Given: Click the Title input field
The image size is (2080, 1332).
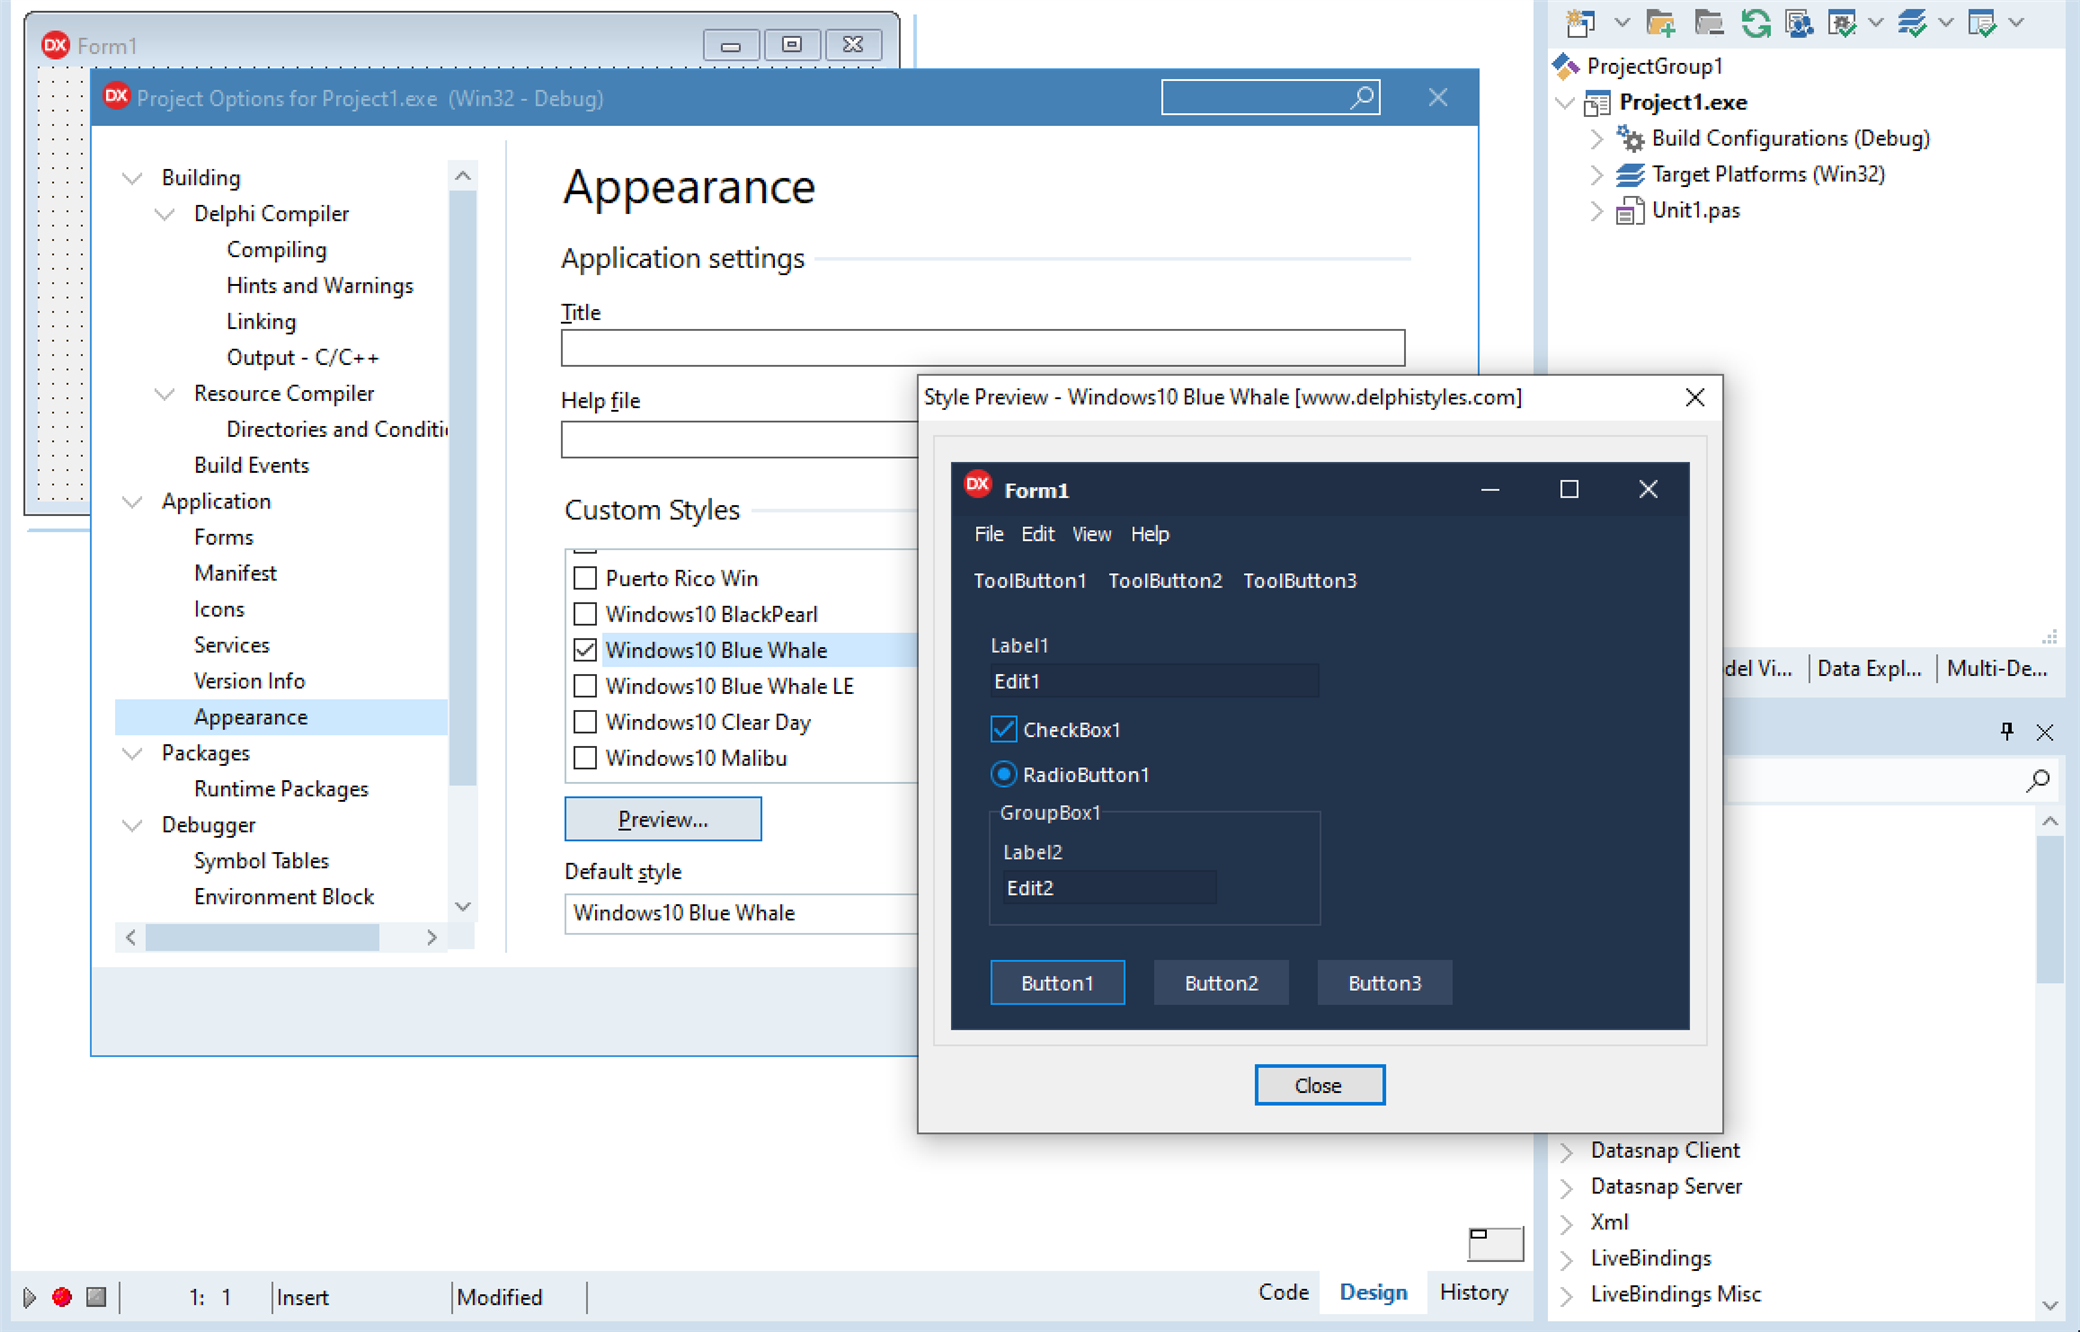Looking at the screenshot, I should click(983, 348).
